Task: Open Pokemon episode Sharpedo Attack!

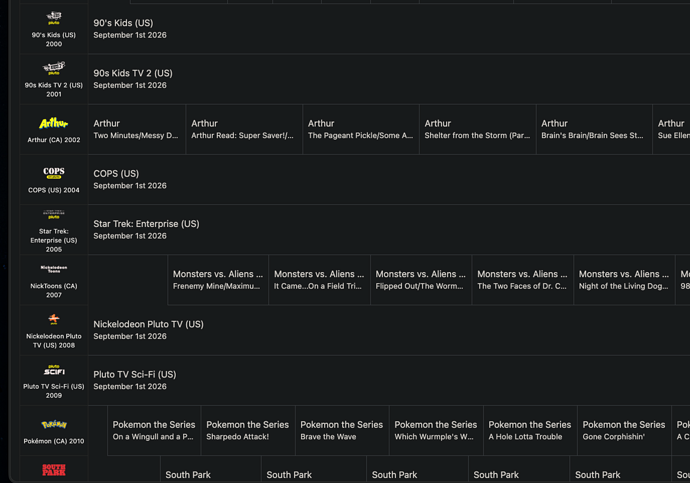Action: [x=248, y=431]
